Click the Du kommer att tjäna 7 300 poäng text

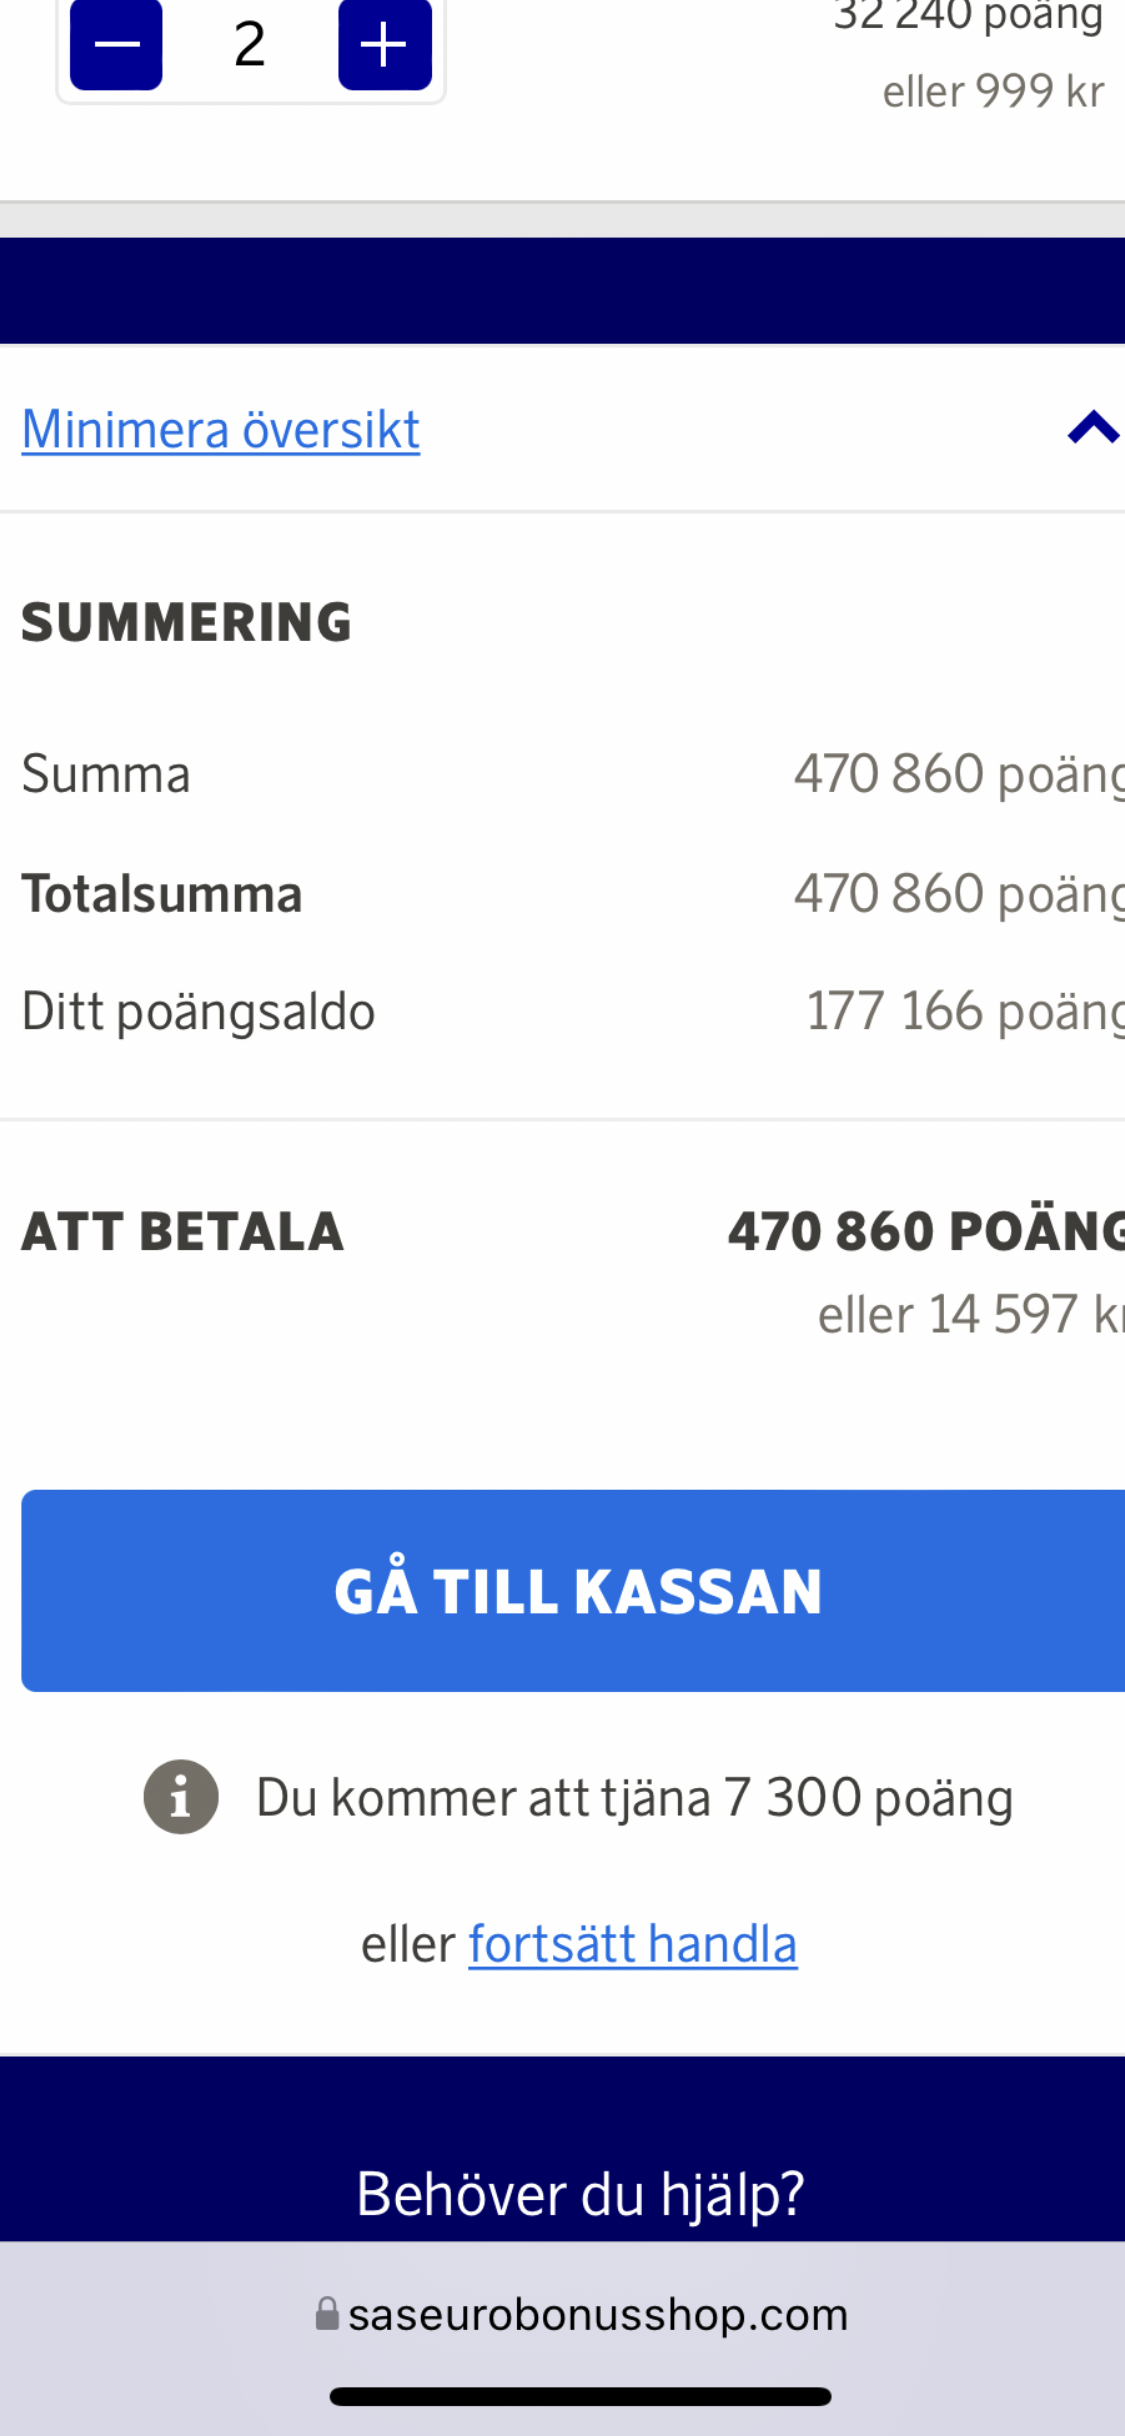(635, 1797)
